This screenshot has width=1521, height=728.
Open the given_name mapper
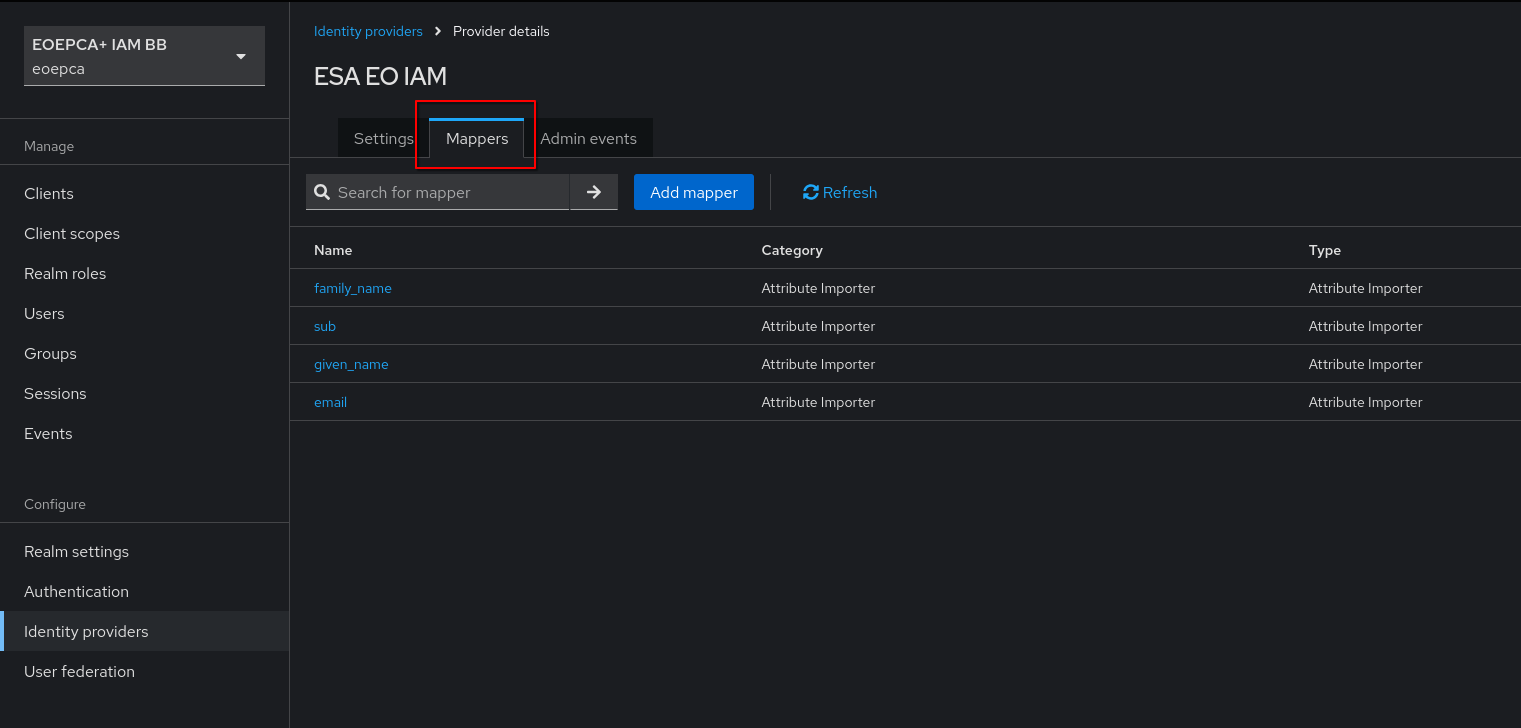pyautogui.click(x=351, y=364)
